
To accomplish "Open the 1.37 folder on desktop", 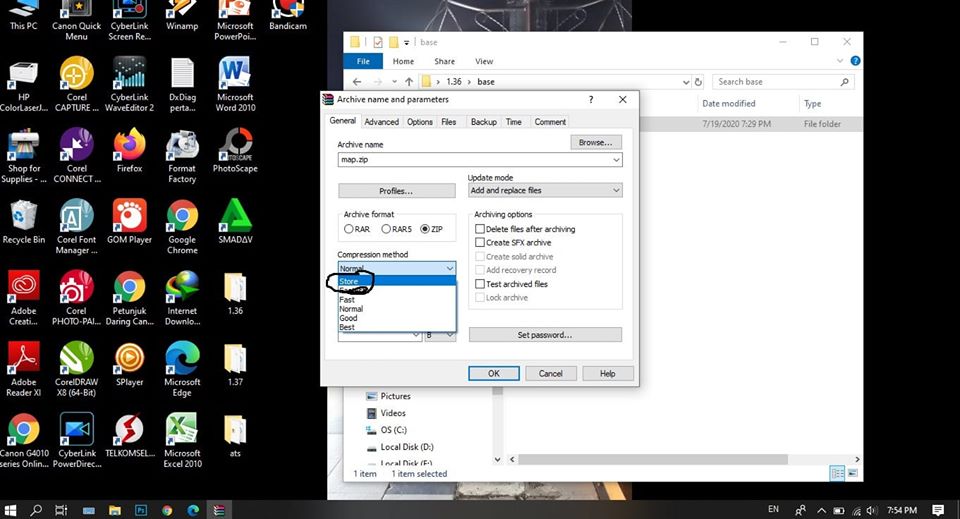I will tap(235, 364).
